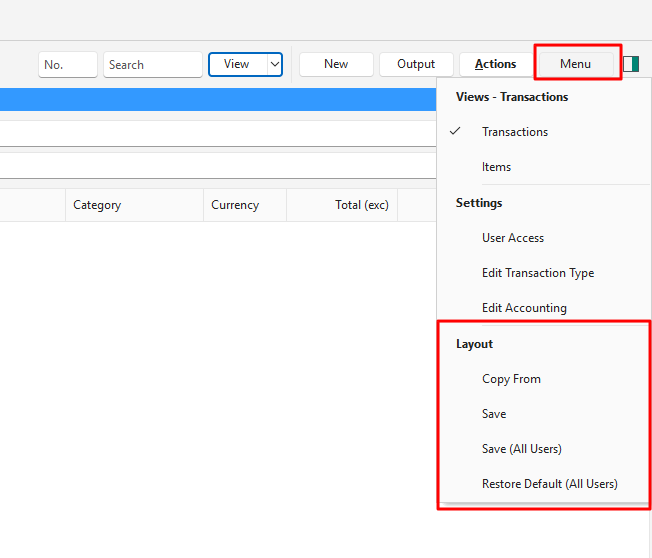
Task: Click the green panel icon beside Menu
Action: [x=631, y=64]
